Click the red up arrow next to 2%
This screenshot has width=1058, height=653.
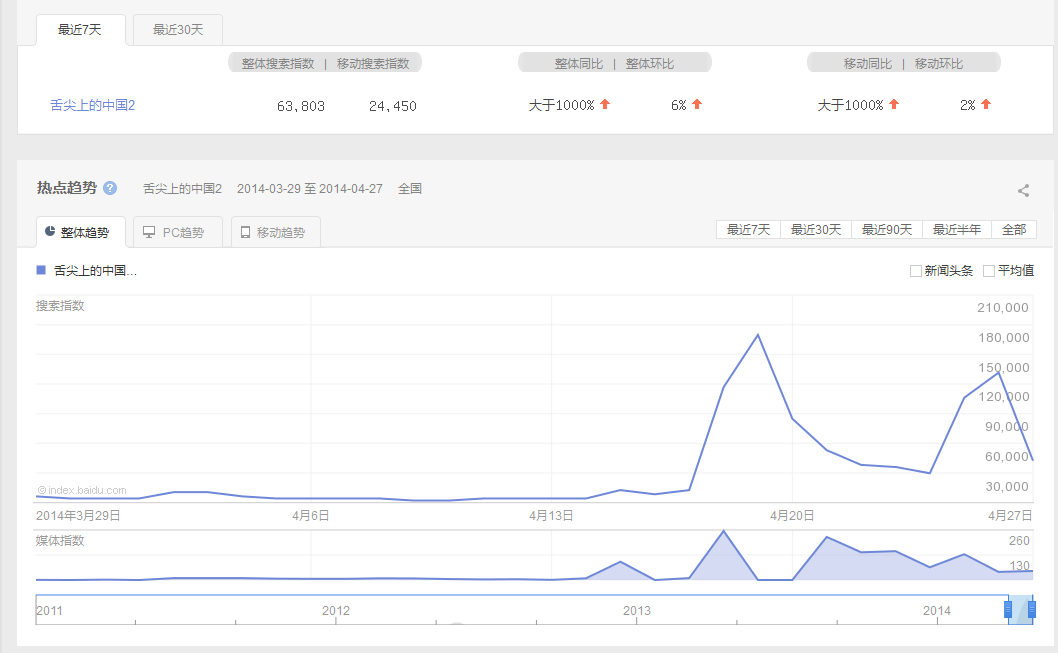point(986,104)
